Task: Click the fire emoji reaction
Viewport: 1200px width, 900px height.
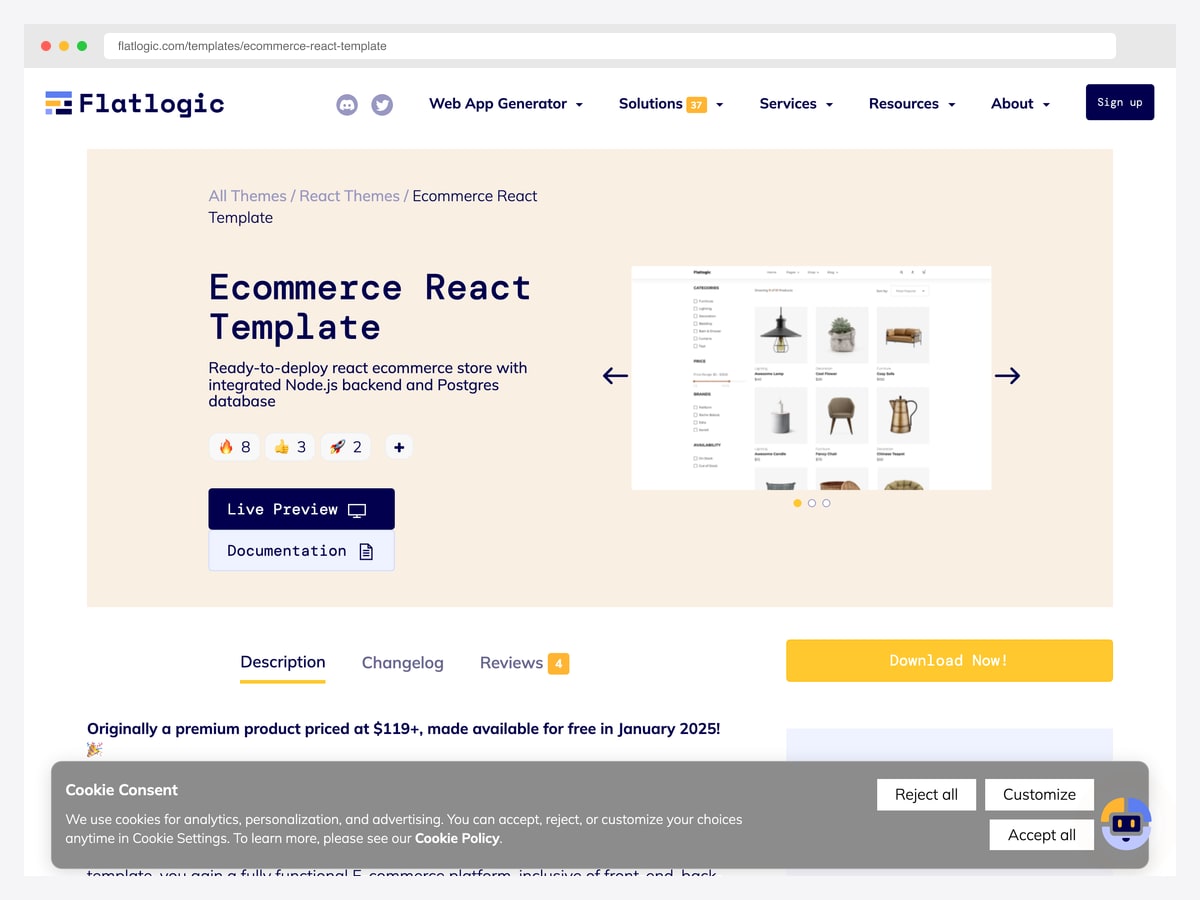Action: point(234,447)
